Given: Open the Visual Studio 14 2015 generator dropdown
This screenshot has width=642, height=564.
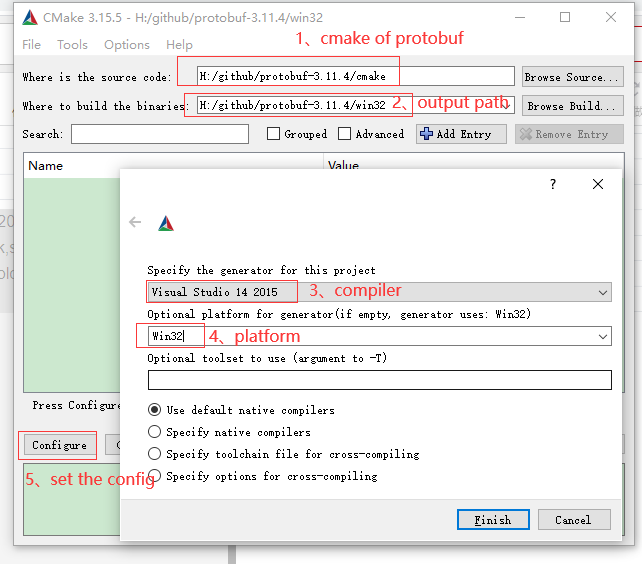Looking at the screenshot, I should (380, 292).
